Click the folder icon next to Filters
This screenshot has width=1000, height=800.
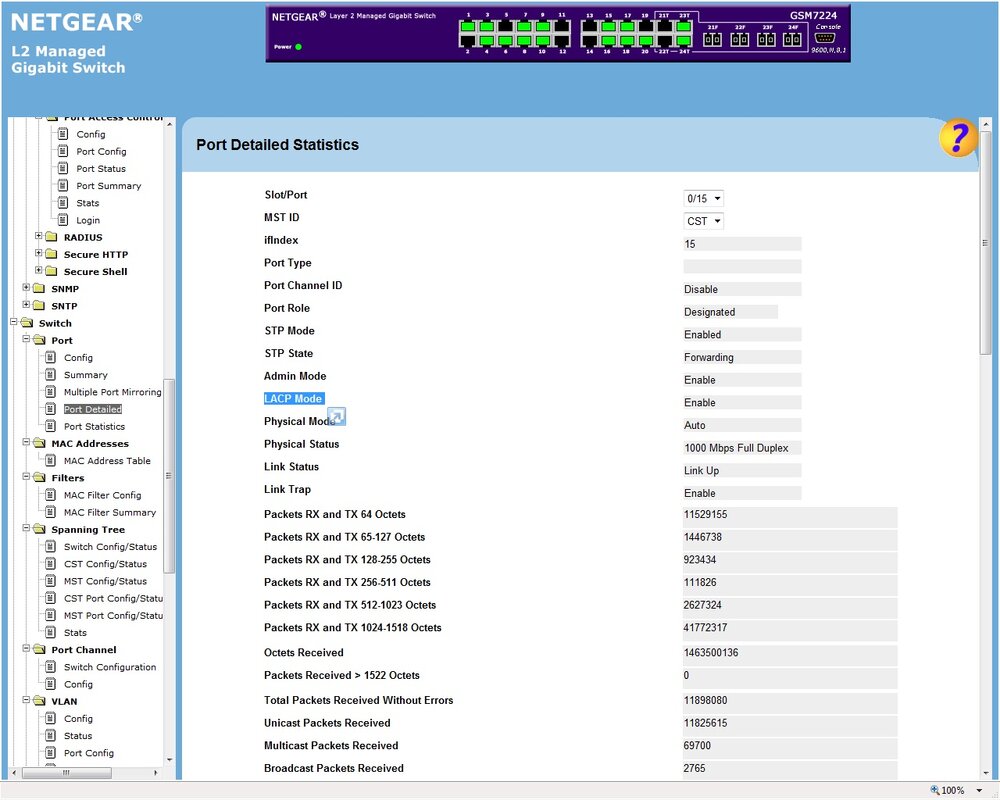(x=39, y=478)
